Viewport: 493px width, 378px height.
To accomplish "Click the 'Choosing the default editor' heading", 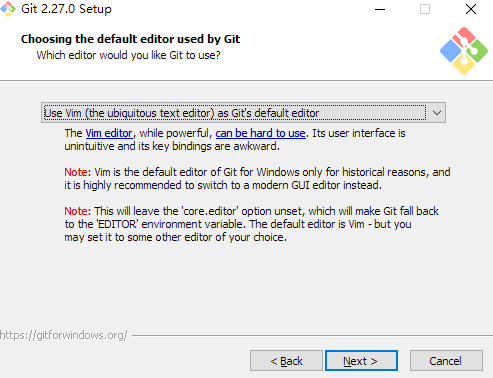I will 130,39.
